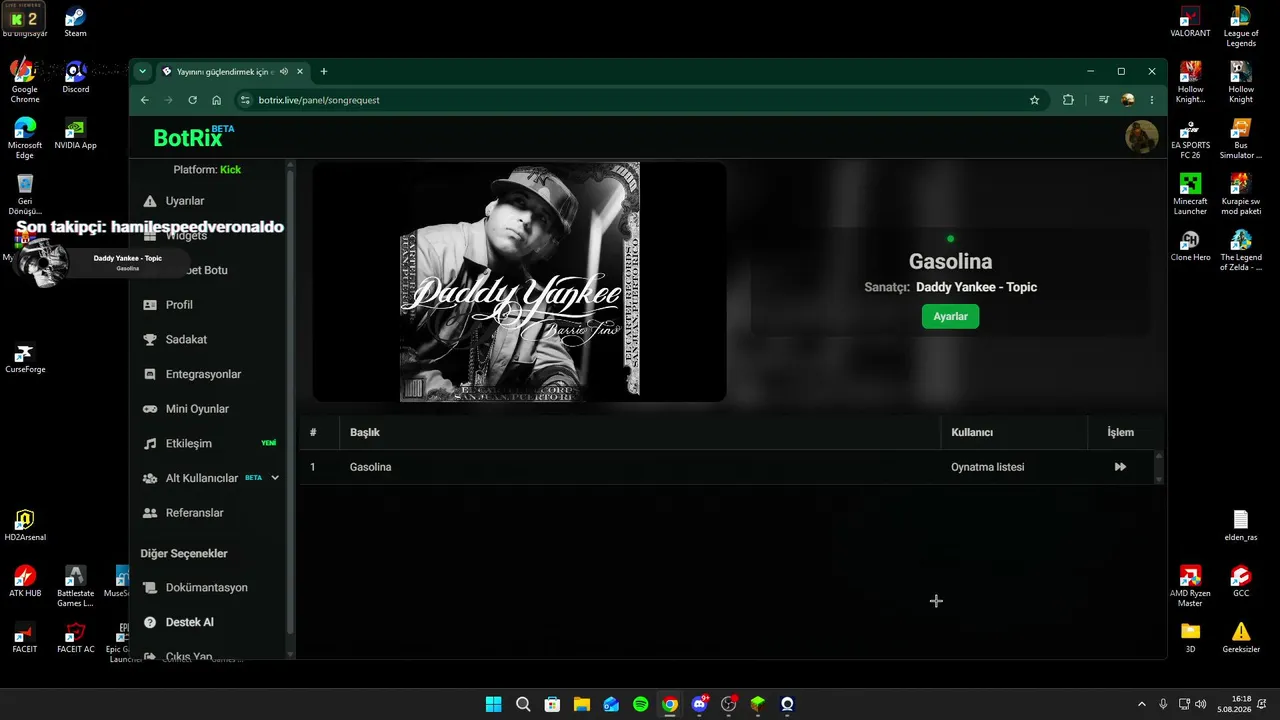1280x720 pixels.
Task: Click the green Ayarlar button
Action: (x=950, y=316)
